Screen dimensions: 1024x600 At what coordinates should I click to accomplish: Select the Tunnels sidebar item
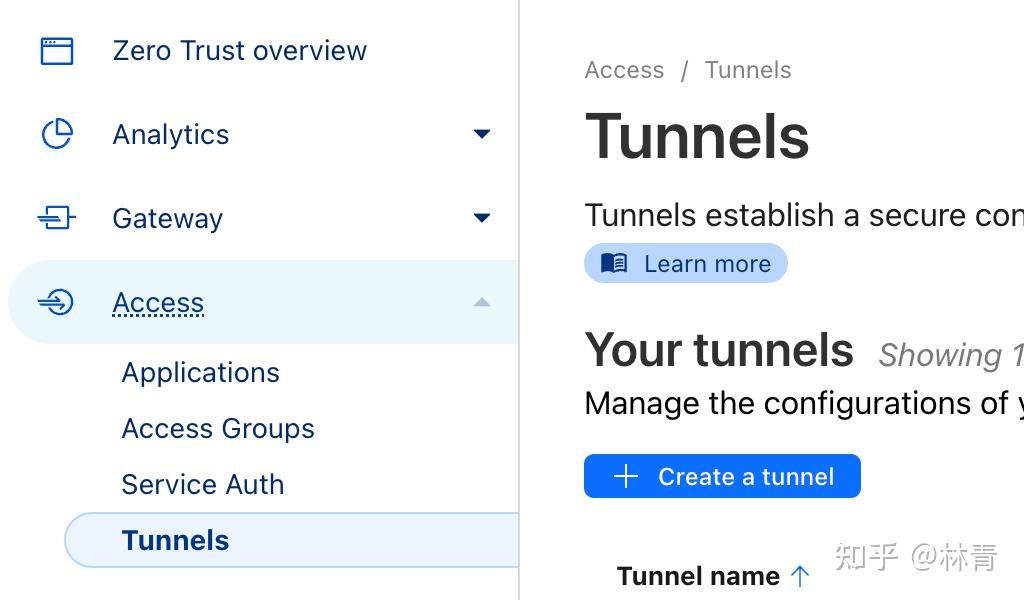pyautogui.click(x=176, y=541)
